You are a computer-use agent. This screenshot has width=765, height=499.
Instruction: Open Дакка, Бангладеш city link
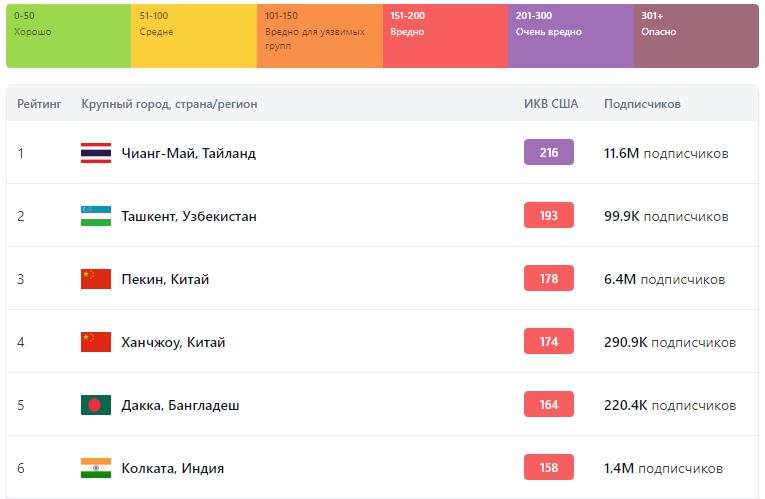[180, 405]
